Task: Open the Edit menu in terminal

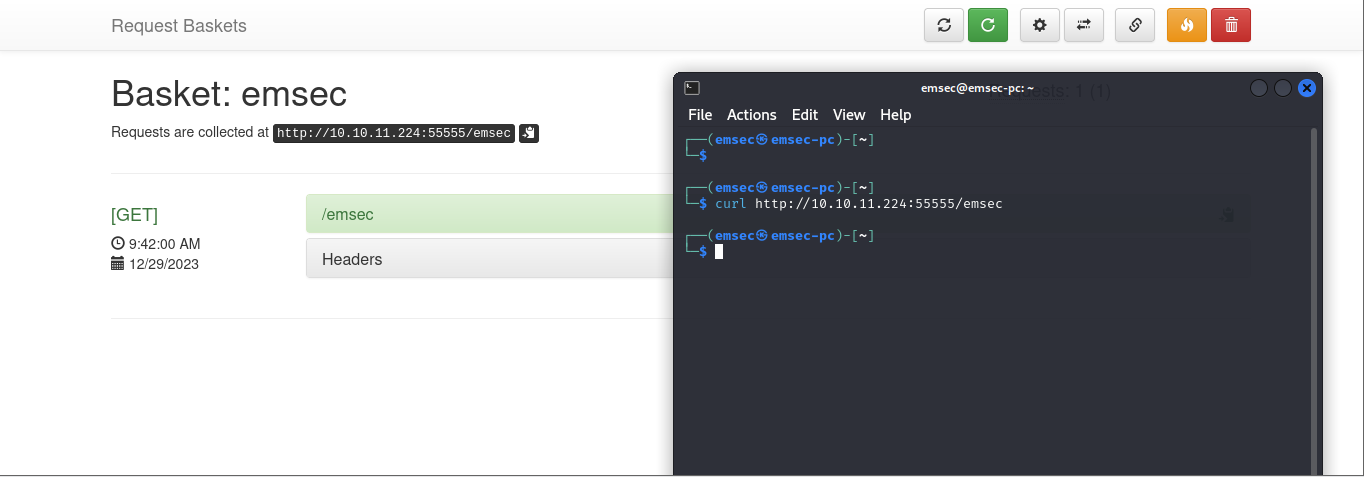Action: coord(804,115)
